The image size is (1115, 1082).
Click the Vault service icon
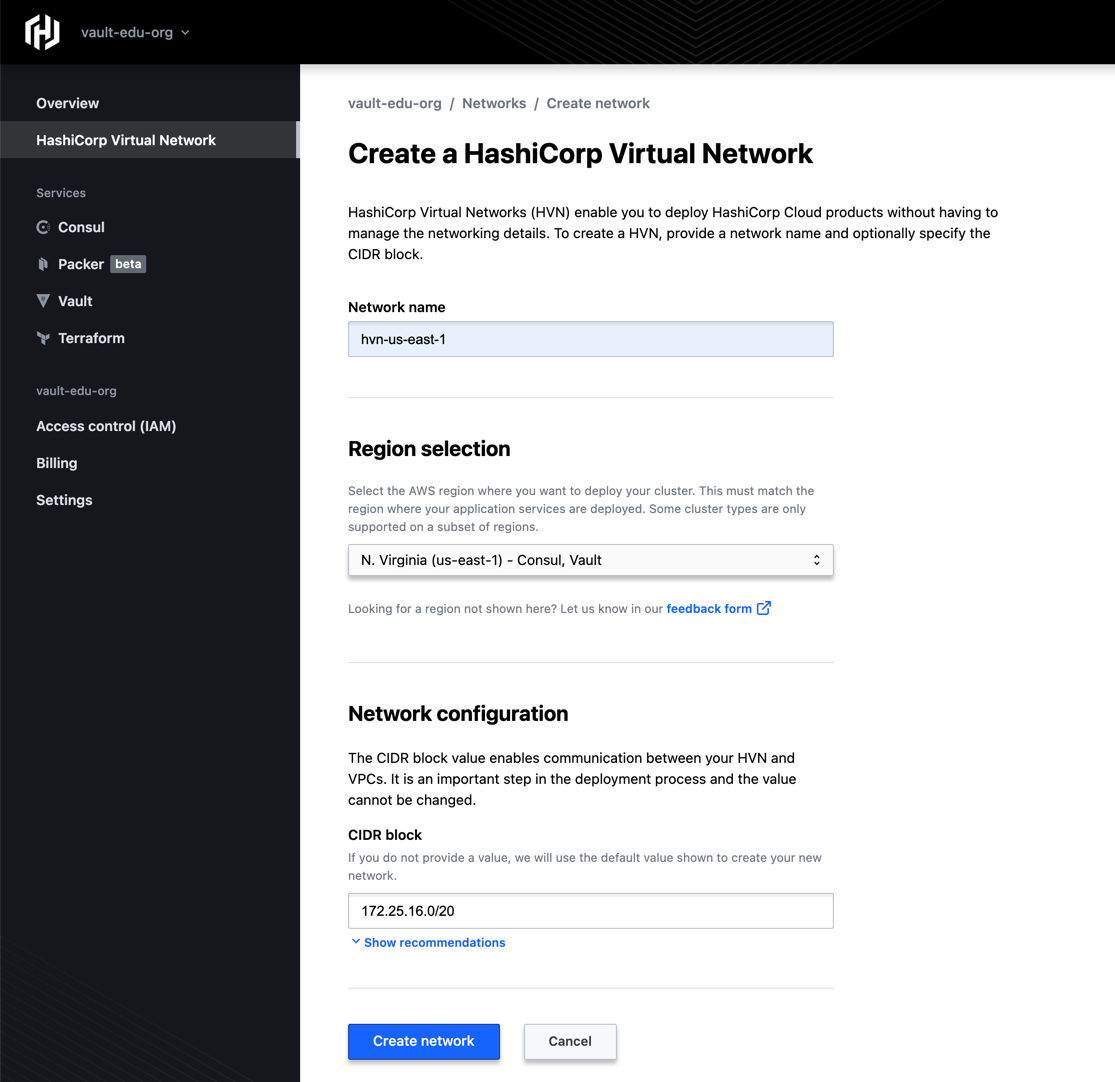[x=43, y=301]
